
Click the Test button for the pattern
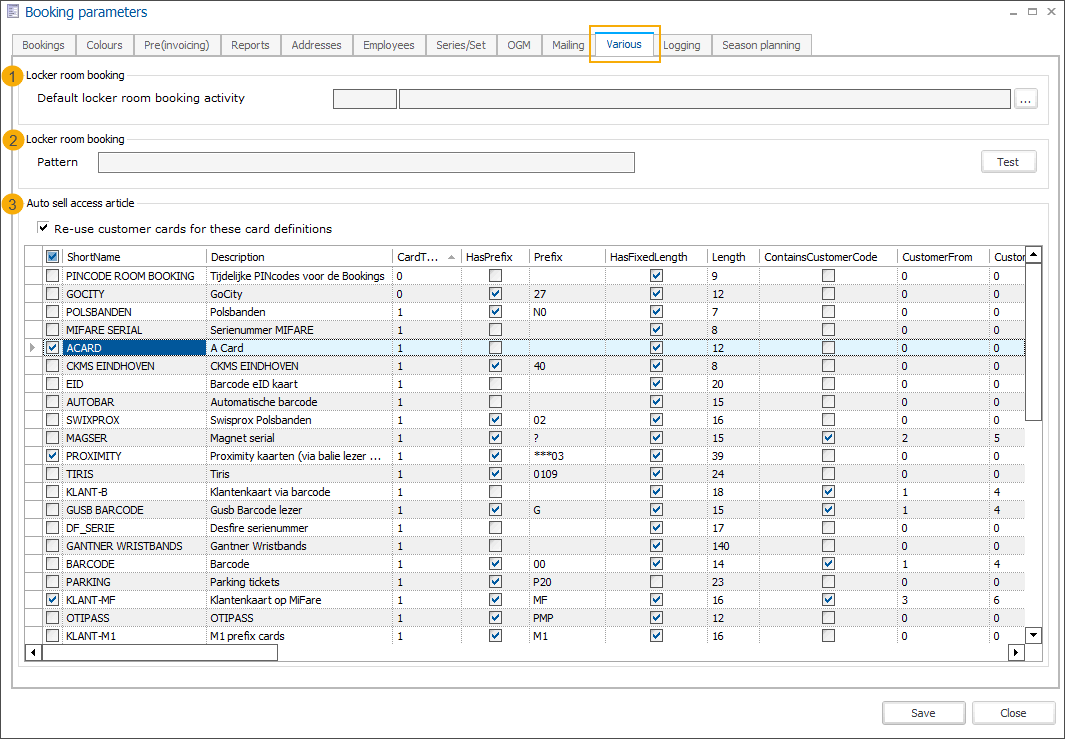1009,162
